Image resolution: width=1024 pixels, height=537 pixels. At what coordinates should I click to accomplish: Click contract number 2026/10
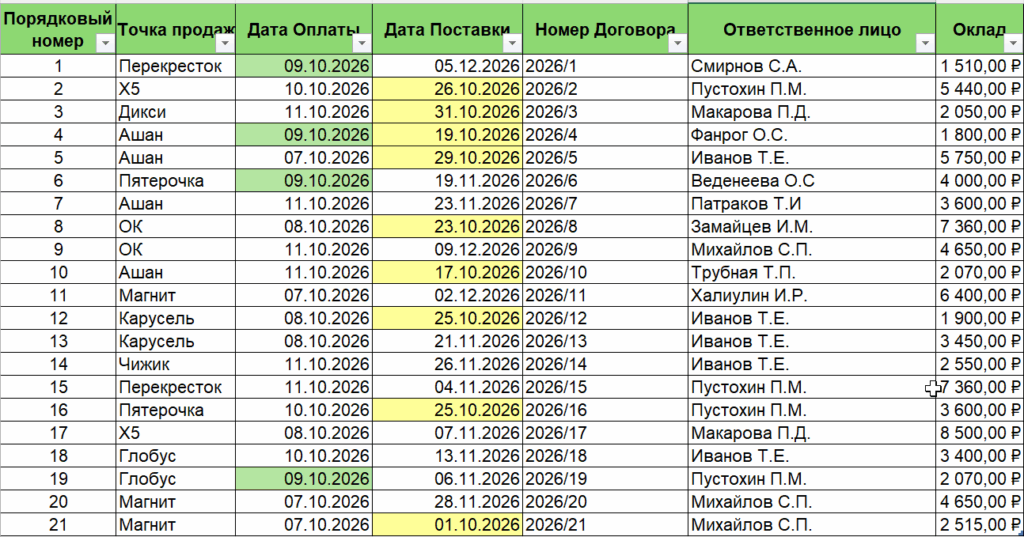(605, 272)
